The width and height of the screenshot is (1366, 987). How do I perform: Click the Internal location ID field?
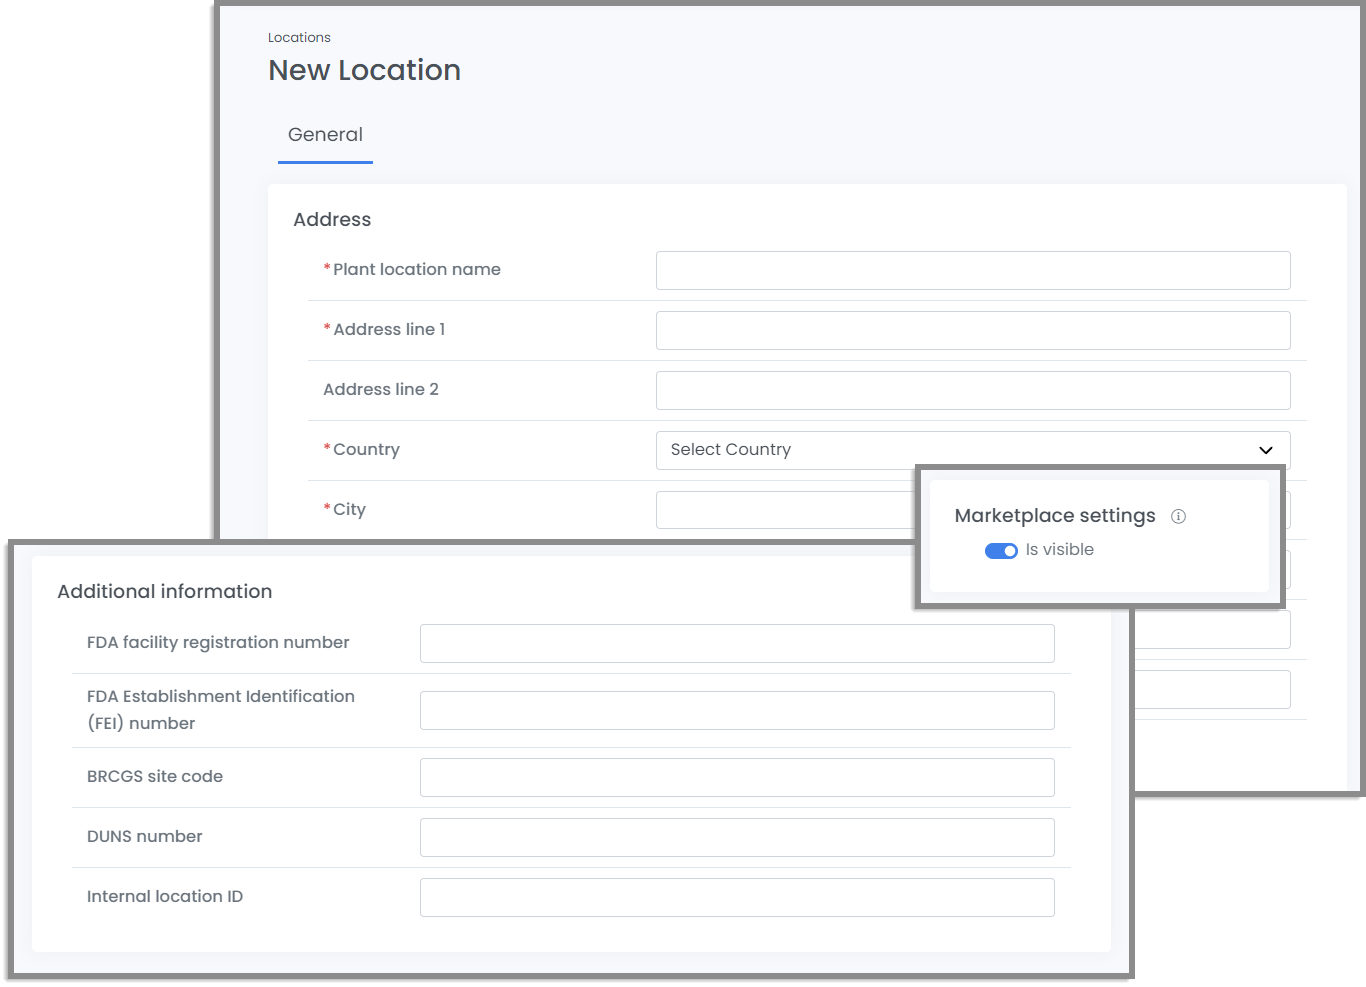[x=737, y=897]
